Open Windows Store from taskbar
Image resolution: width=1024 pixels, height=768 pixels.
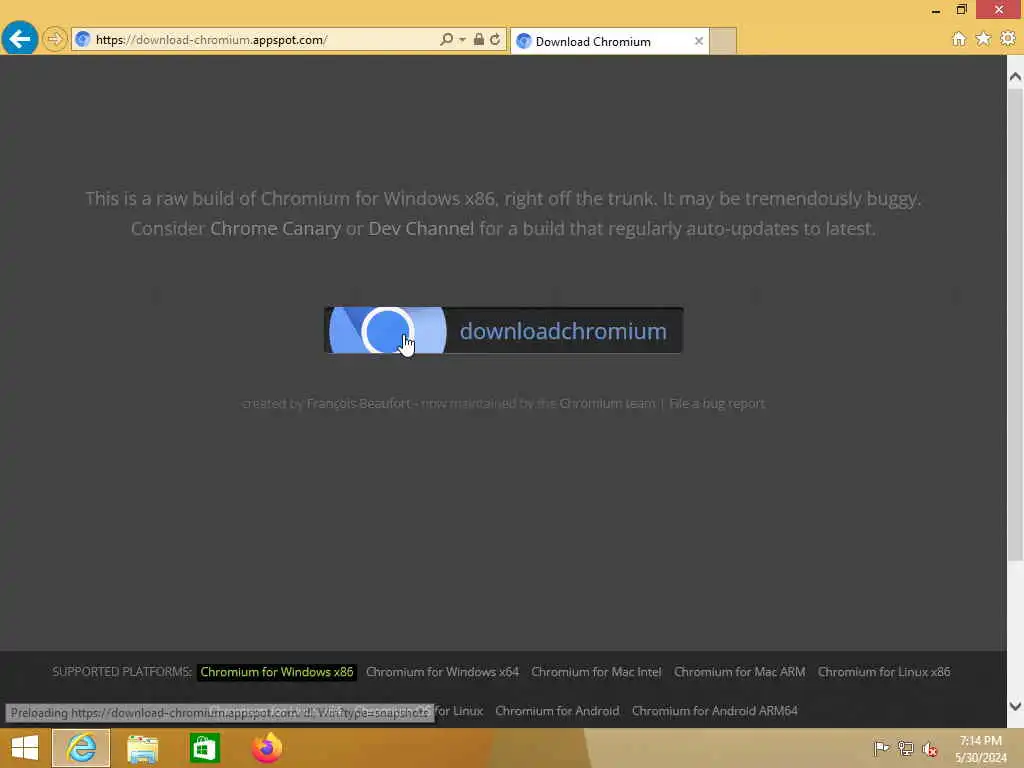coord(204,748)
